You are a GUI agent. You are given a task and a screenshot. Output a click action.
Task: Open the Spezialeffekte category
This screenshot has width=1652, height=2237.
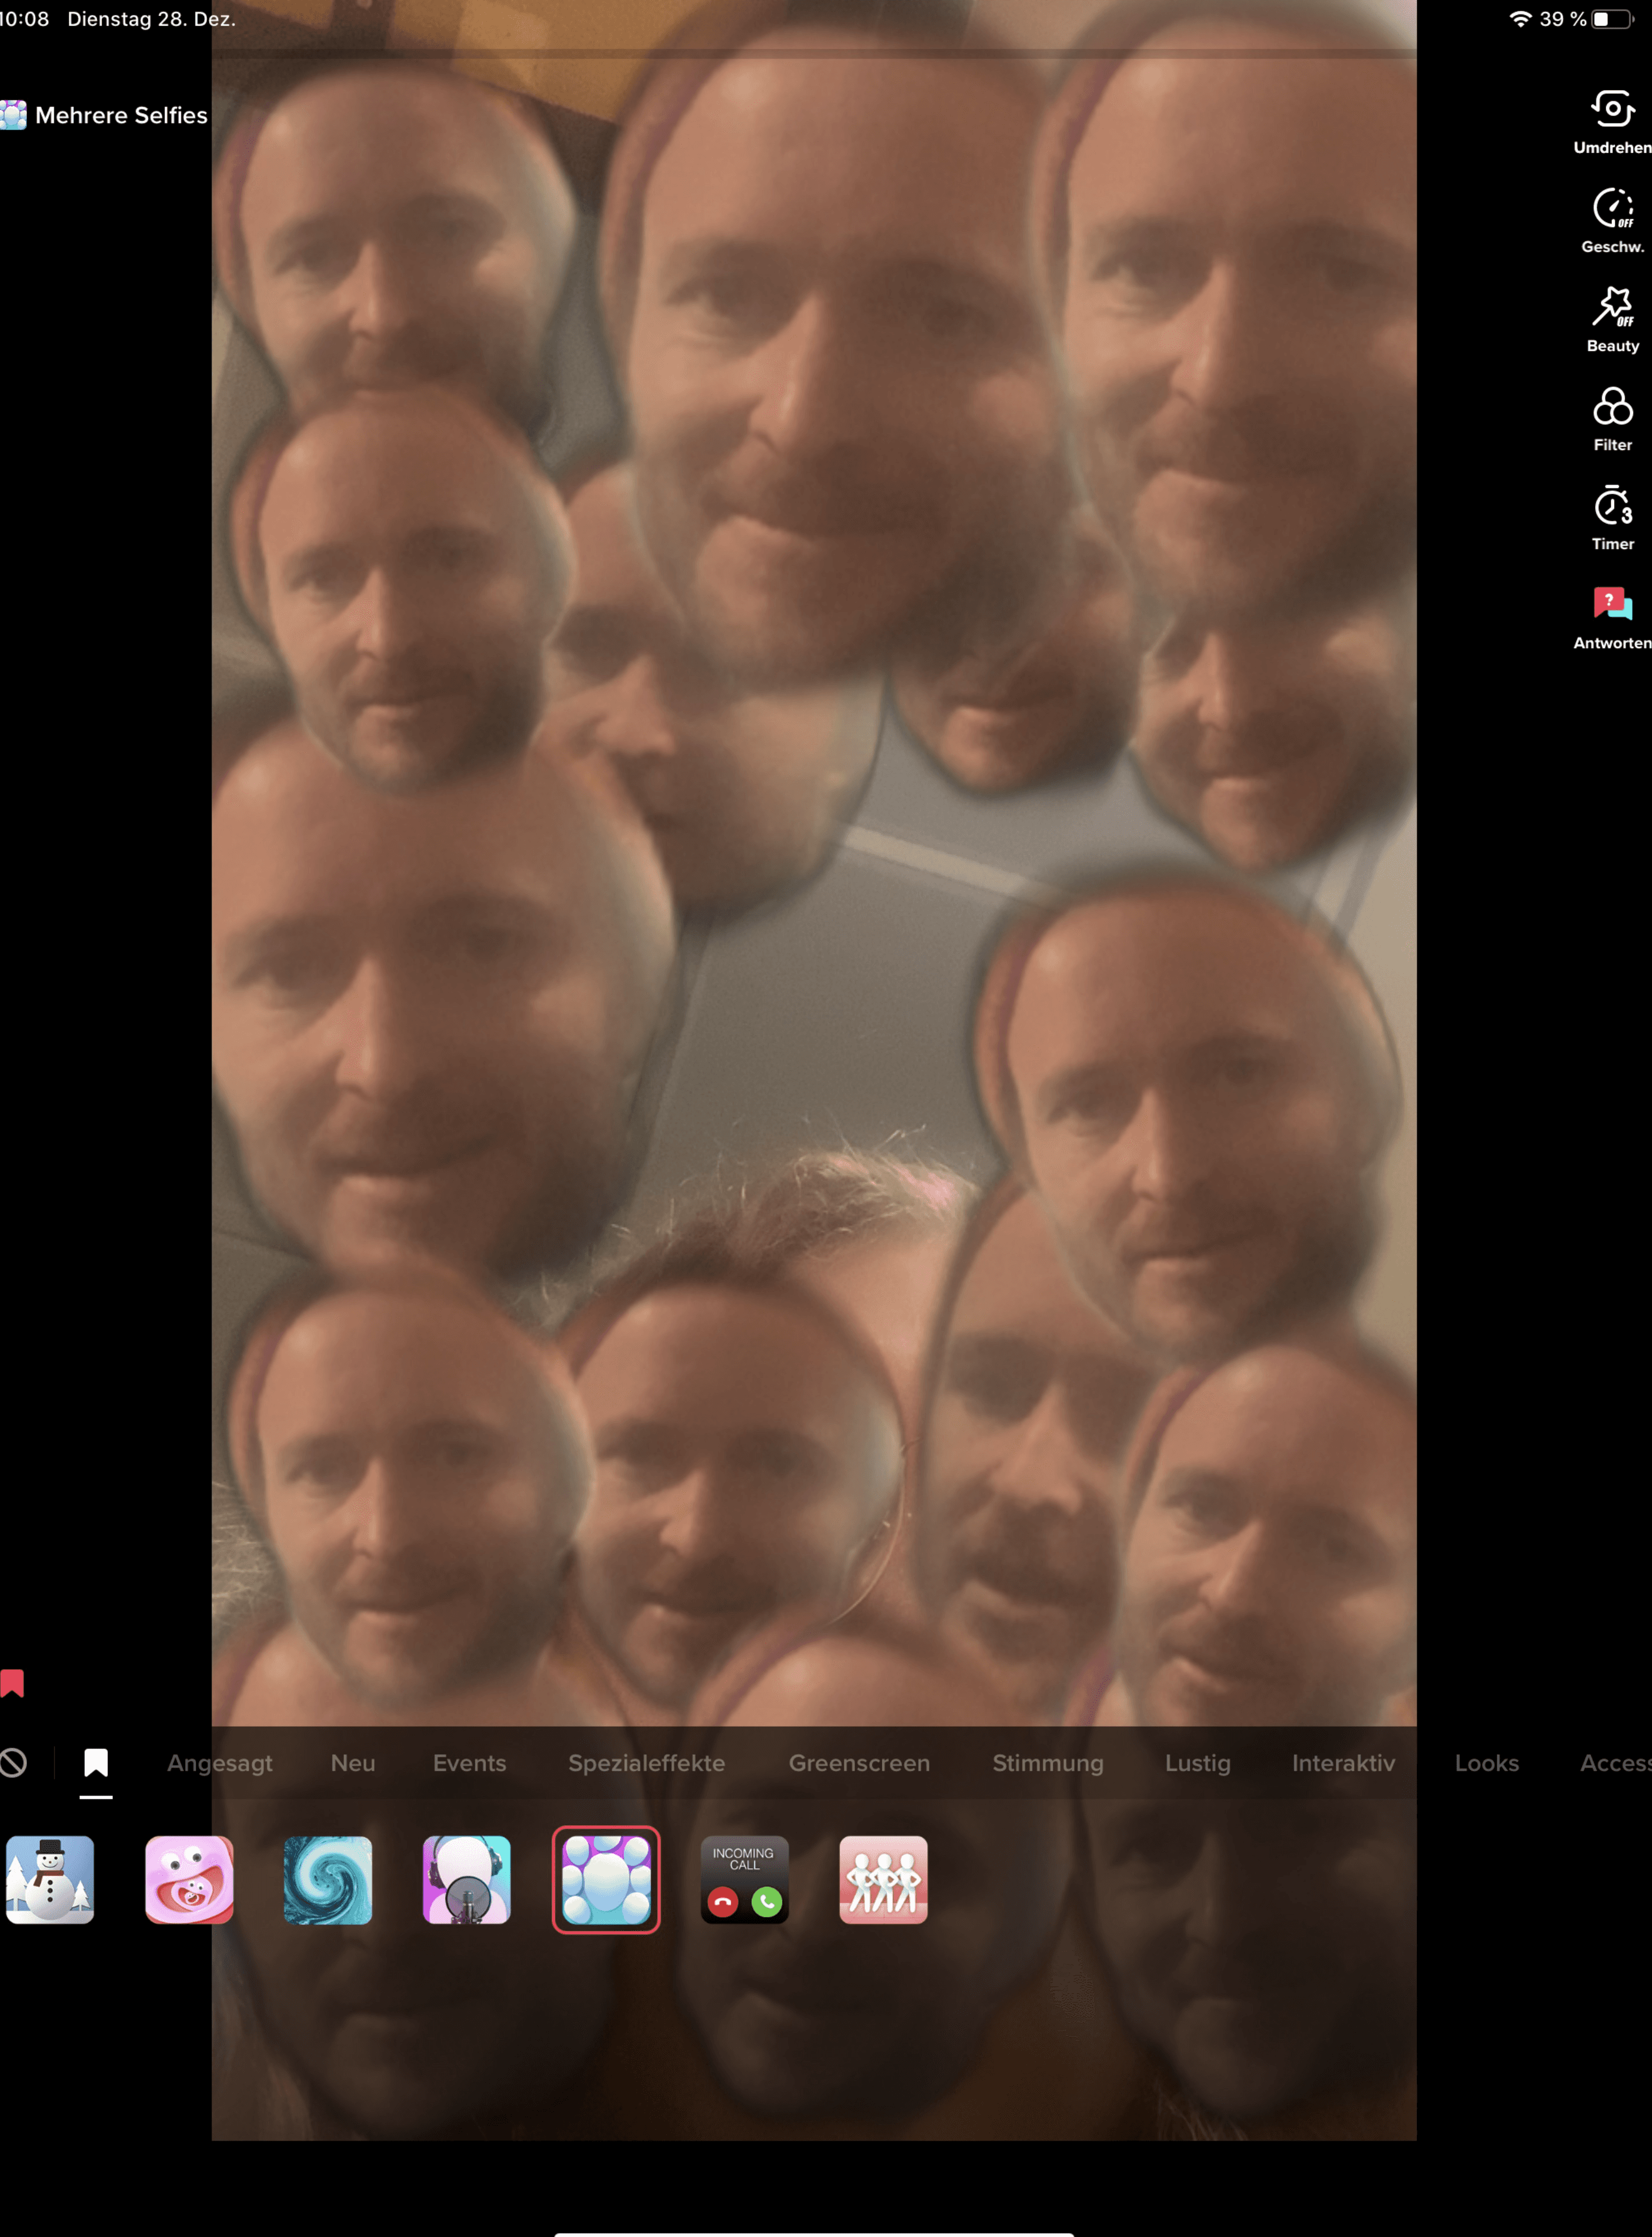point(646,1763)
